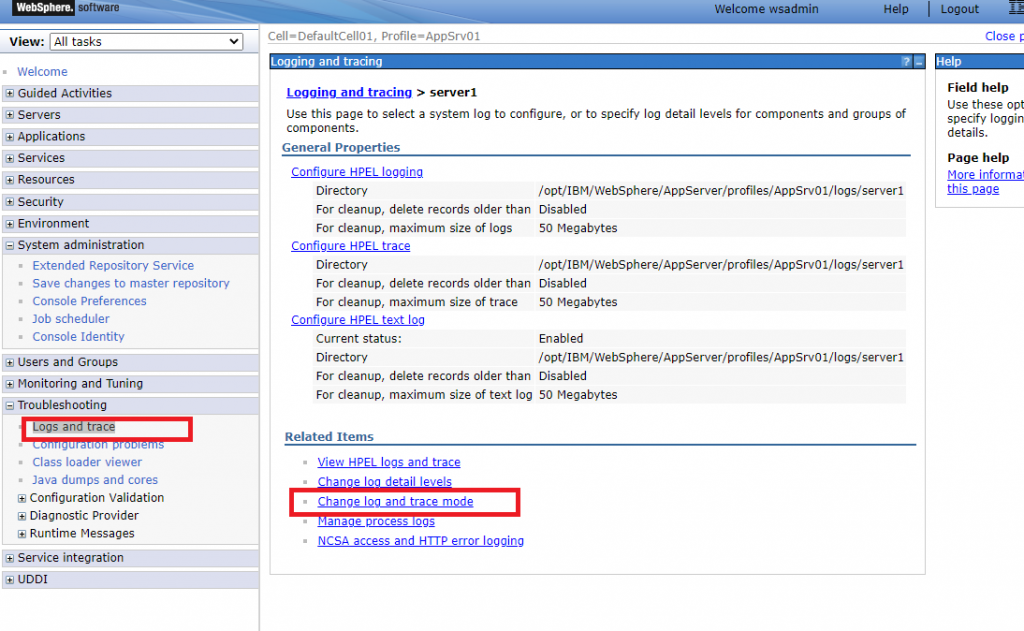Click '50 Megabytes' for maximum size of trace
Viewport: 1024px width, 631px height.
pyautogui.click(x=578, y=302)
